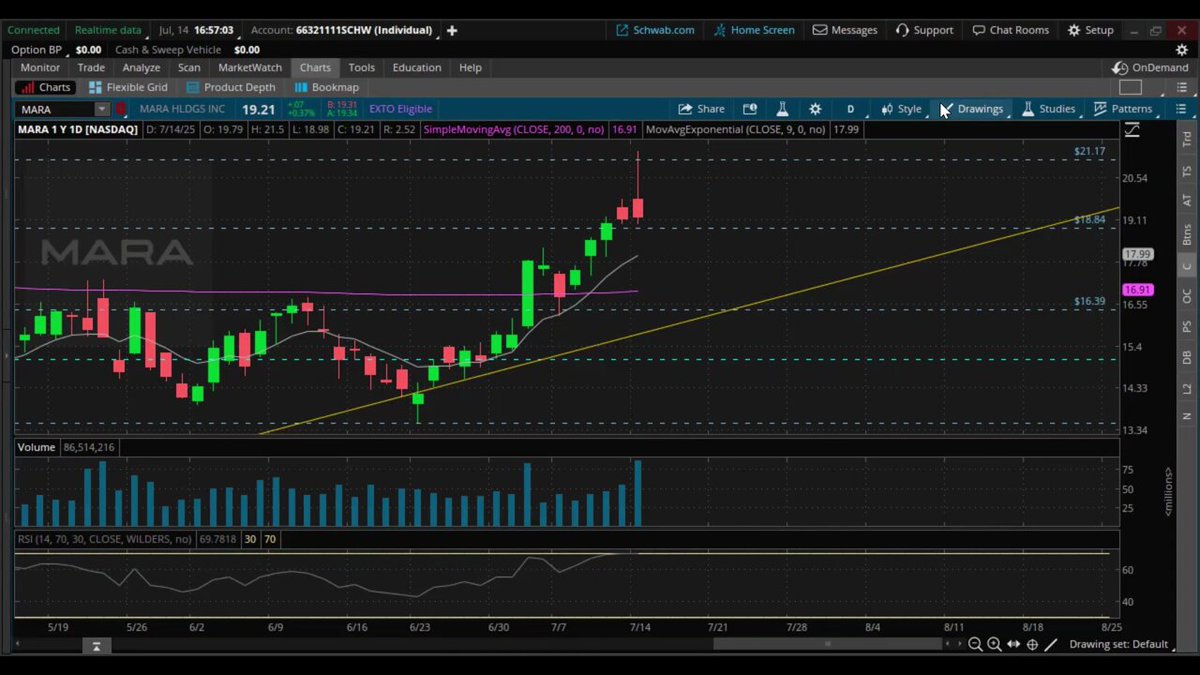Collapse lower panel with the up-arrow button
Screen dimensions: 1200x675
[96, 647]
